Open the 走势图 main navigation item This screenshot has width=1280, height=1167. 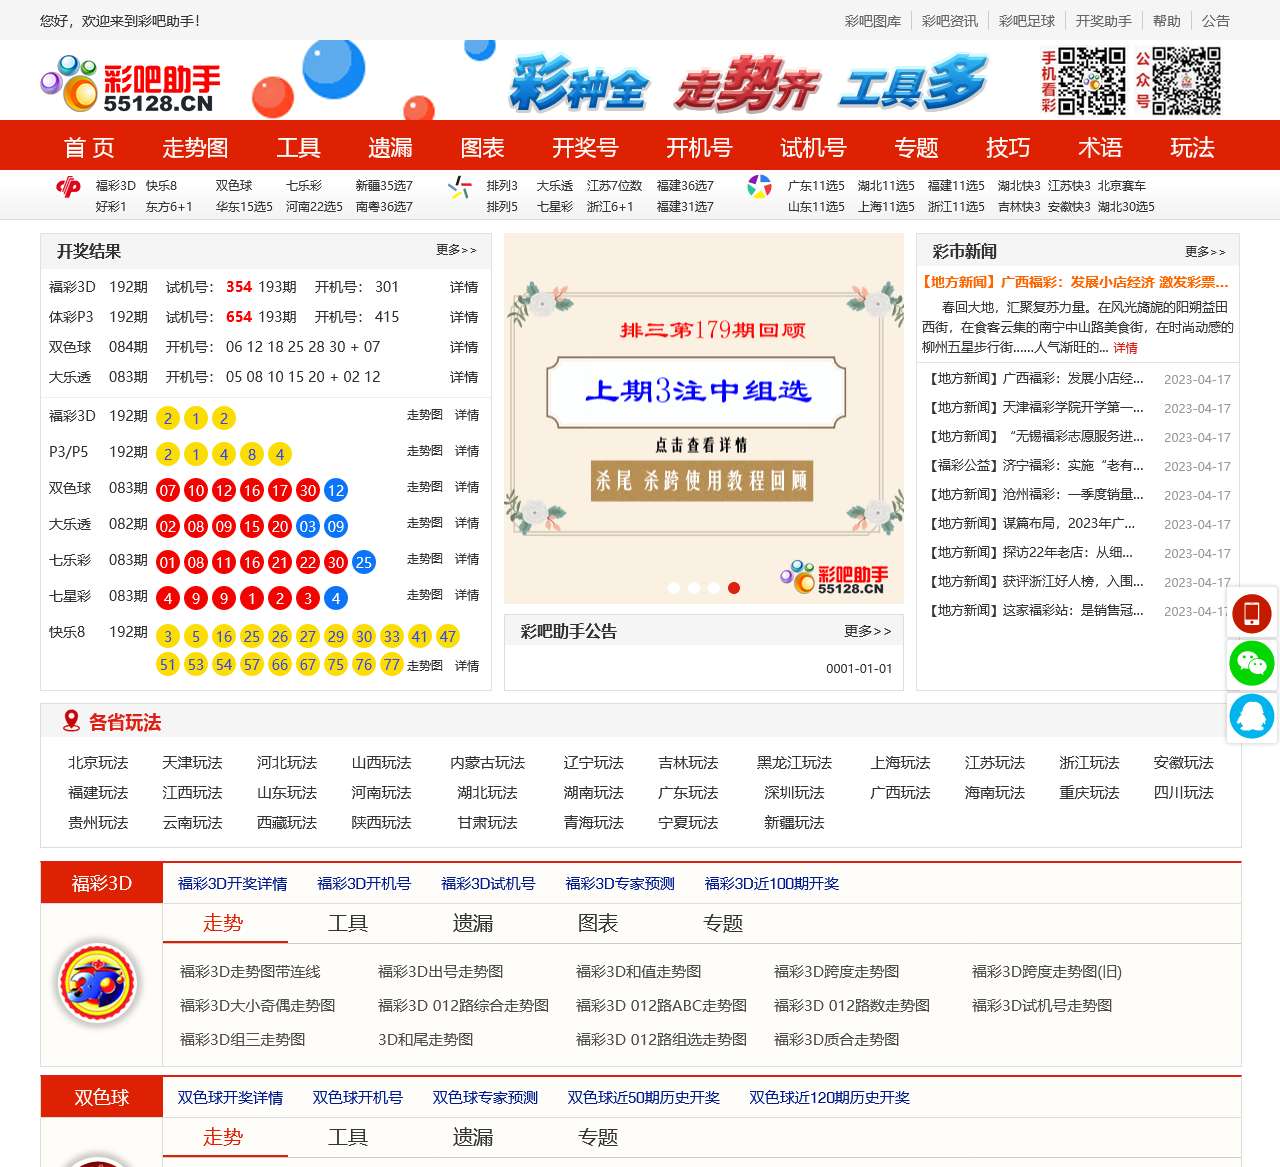click(x=195, y=148)
